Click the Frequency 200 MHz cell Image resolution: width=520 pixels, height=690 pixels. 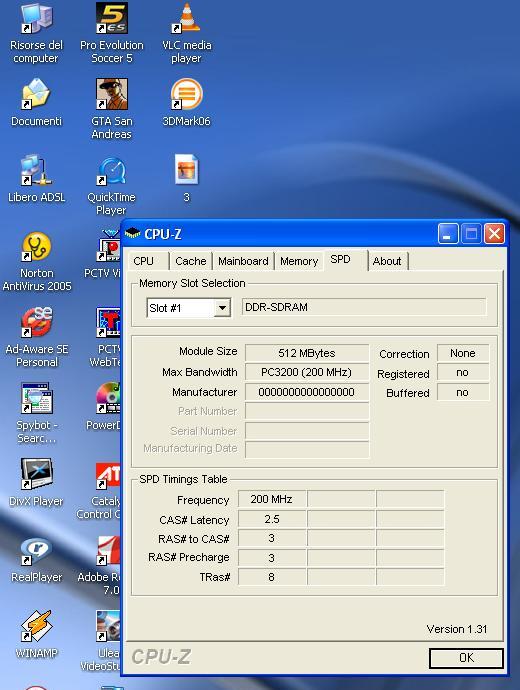click(272, 499)
